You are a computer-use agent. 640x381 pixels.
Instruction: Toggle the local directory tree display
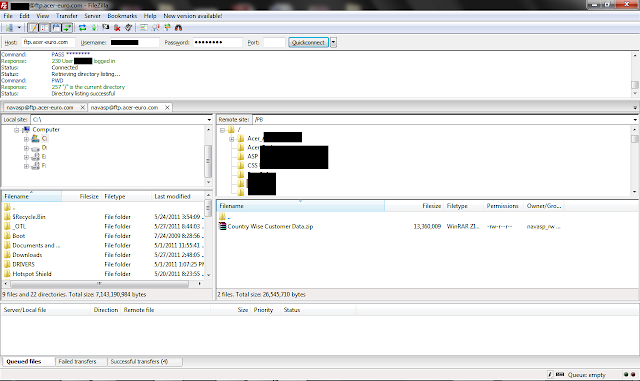44,28
